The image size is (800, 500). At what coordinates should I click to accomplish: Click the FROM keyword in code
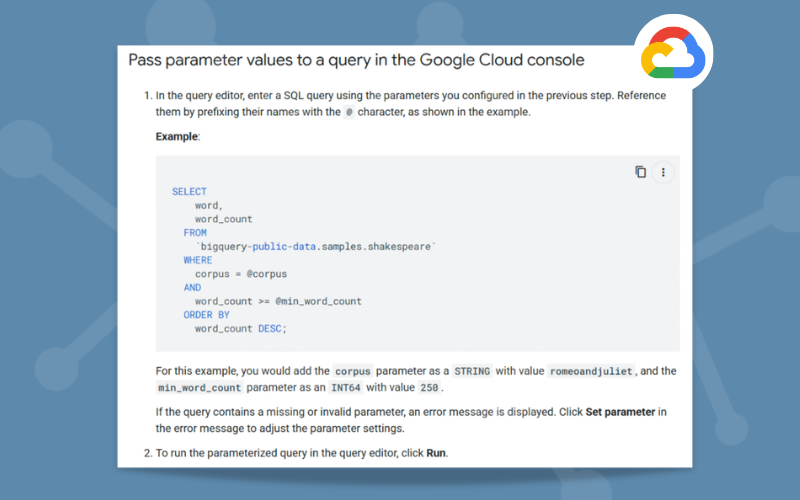point(195,233)
